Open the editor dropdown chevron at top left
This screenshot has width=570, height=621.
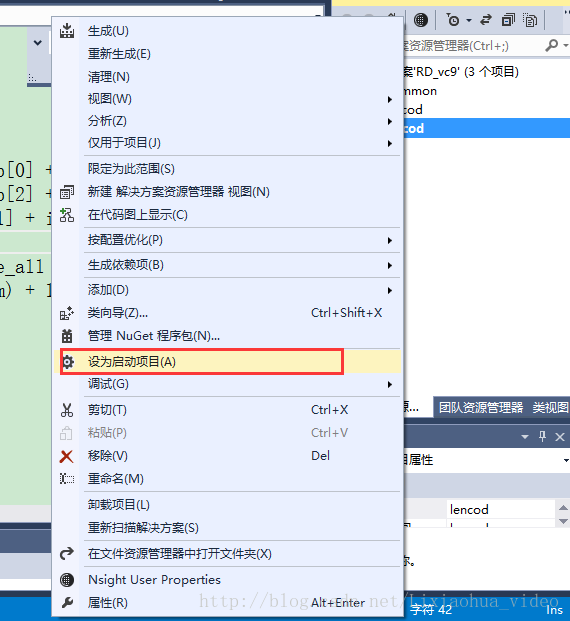[38, 42]
